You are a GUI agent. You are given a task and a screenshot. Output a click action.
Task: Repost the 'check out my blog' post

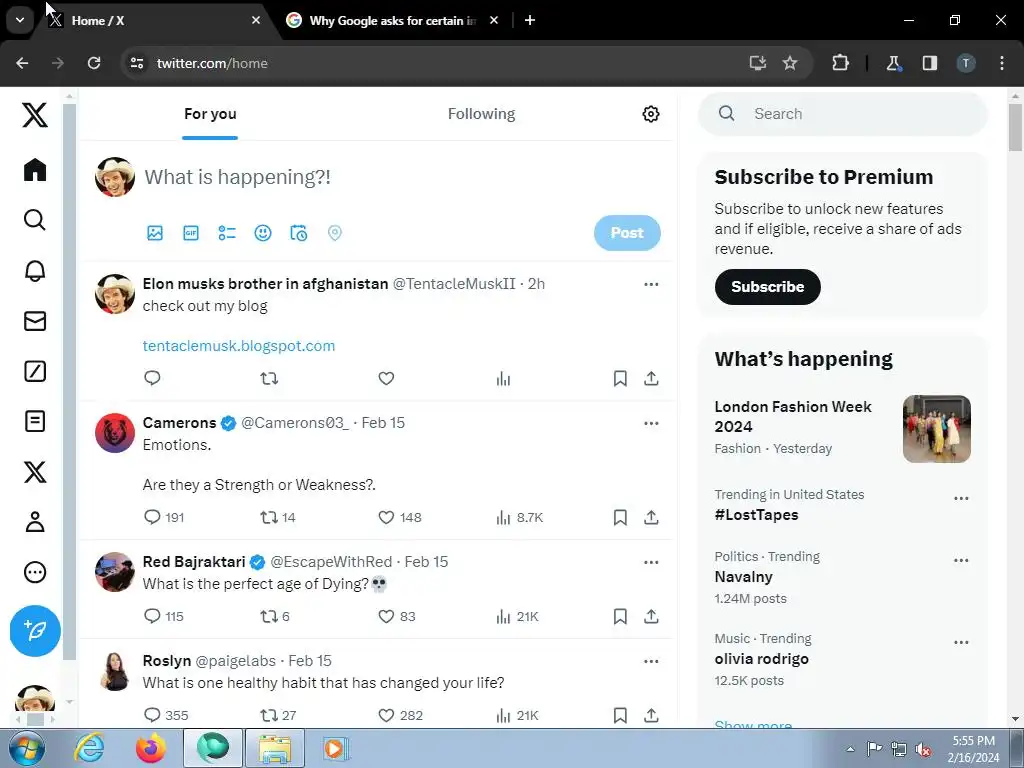point(269,378)
